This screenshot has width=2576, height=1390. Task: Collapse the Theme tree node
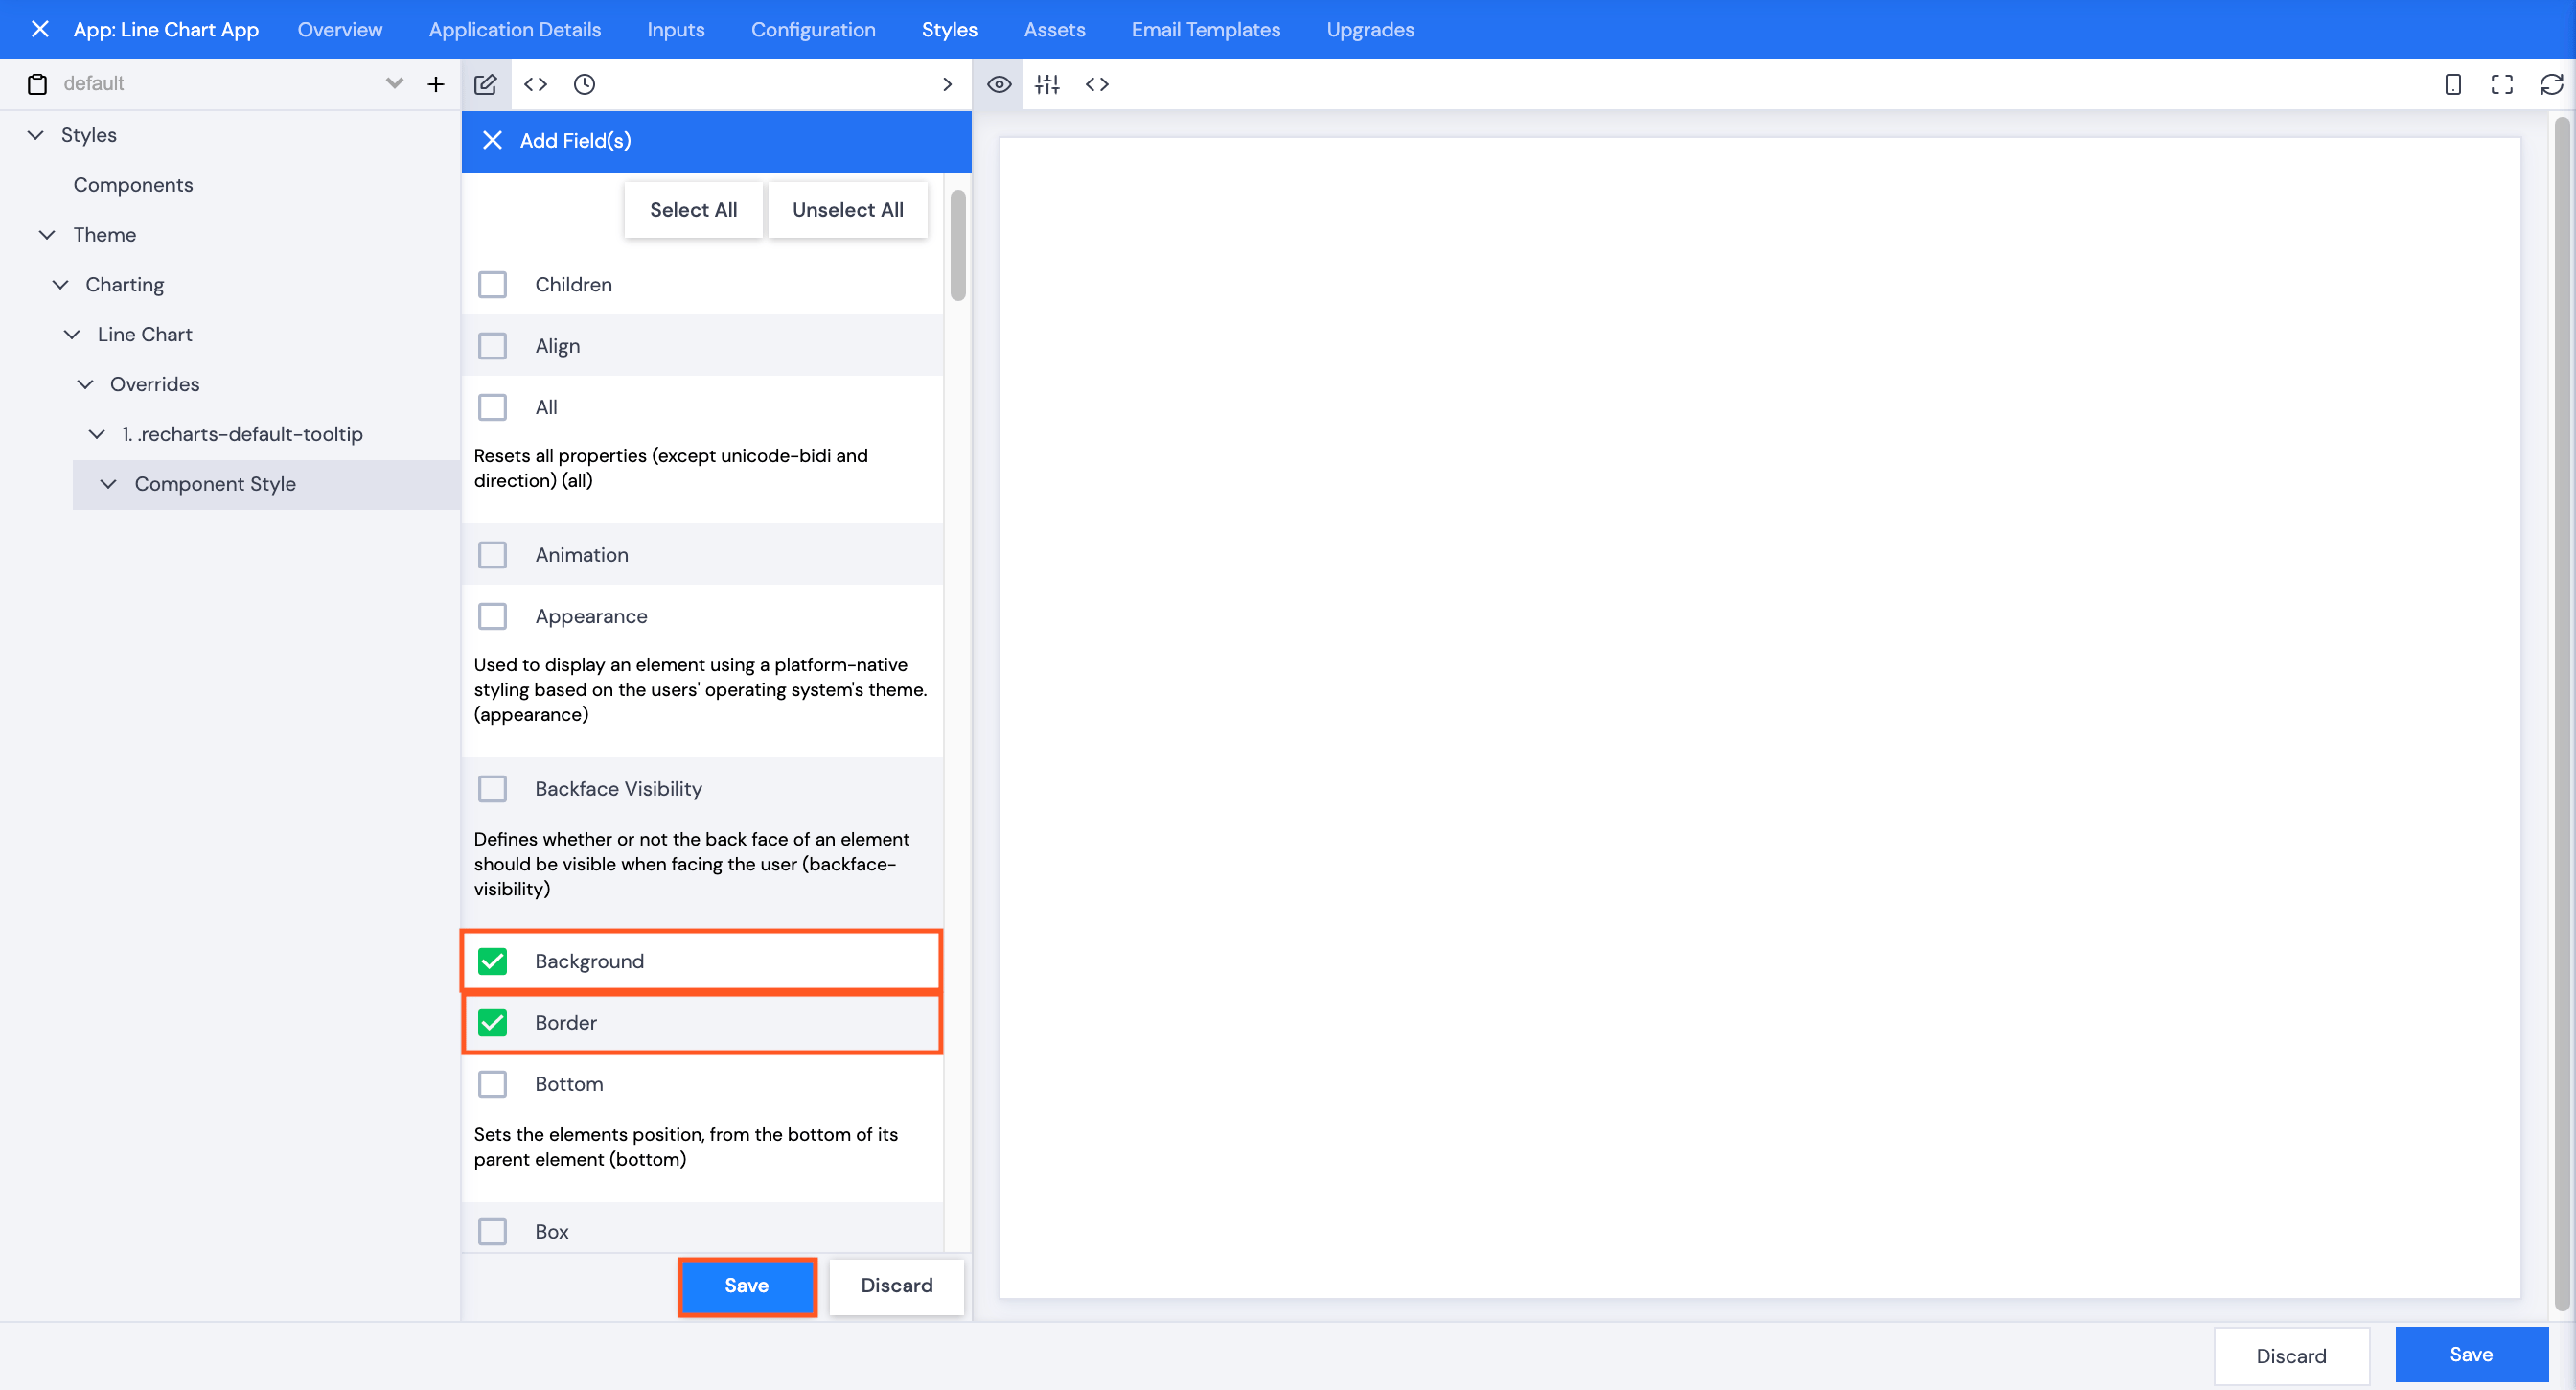click(x=47, y=234)
